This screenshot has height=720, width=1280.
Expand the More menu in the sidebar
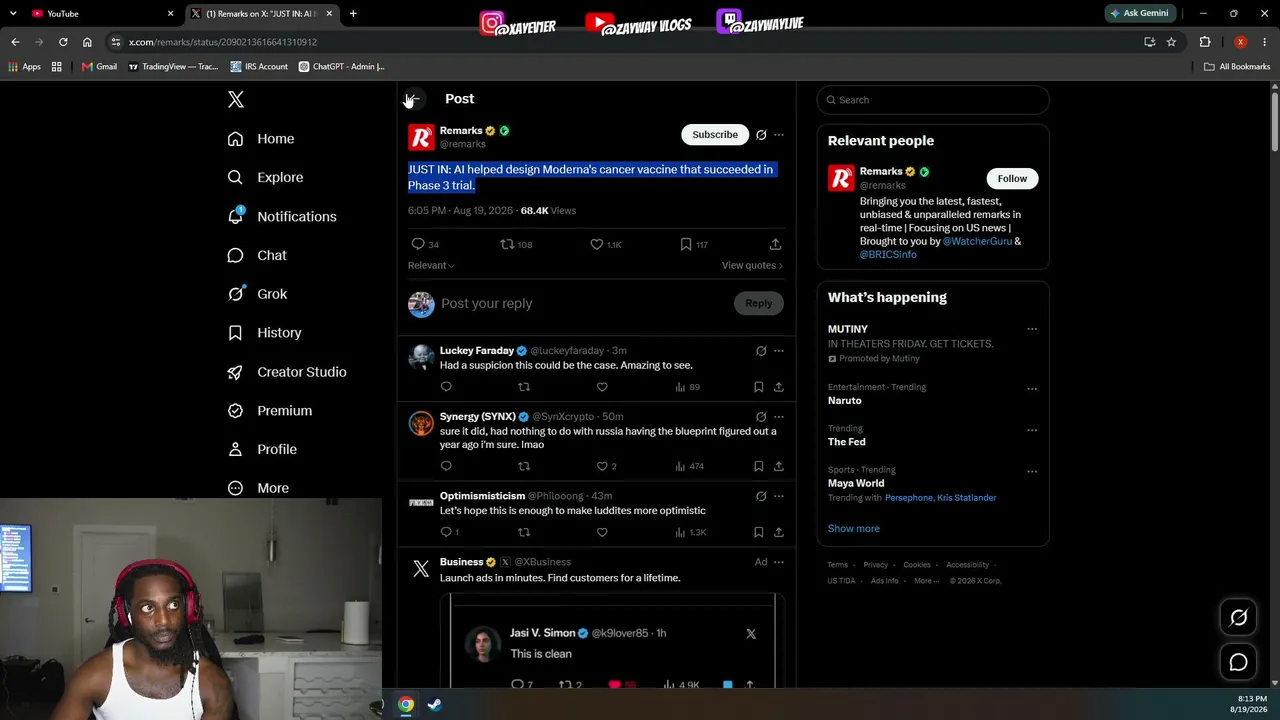coord(258,488)
